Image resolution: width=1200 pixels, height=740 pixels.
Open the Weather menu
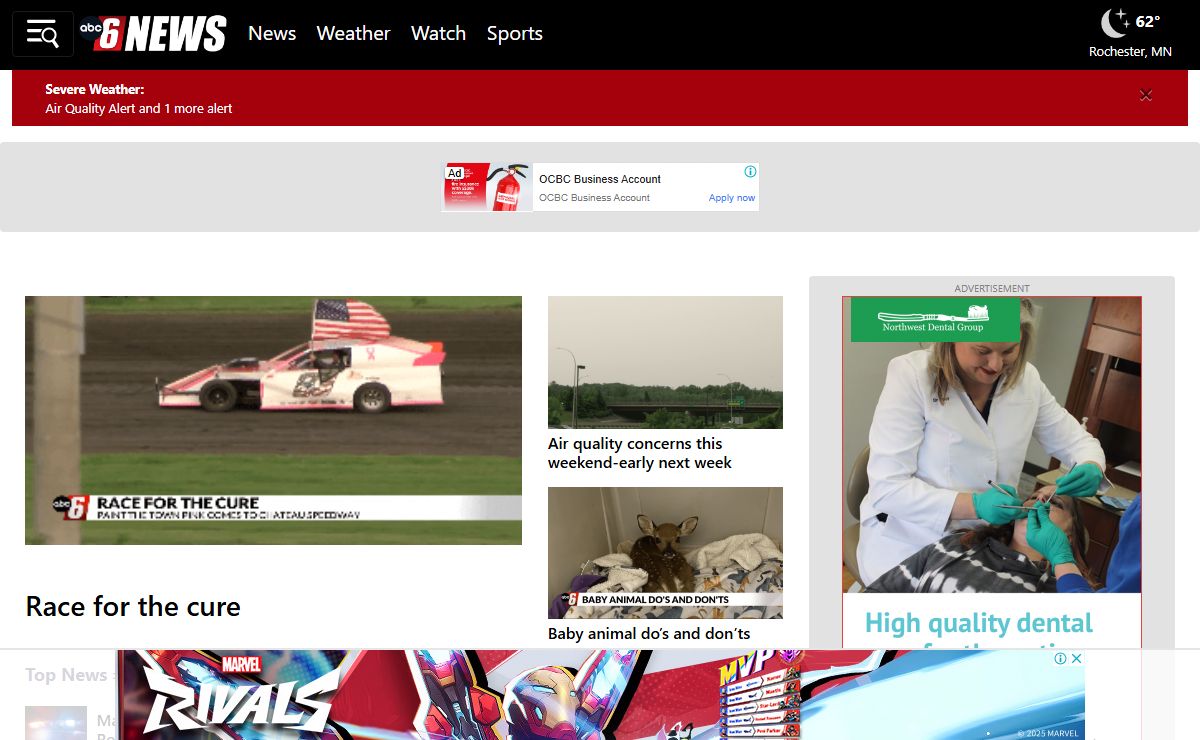[353, 33]
